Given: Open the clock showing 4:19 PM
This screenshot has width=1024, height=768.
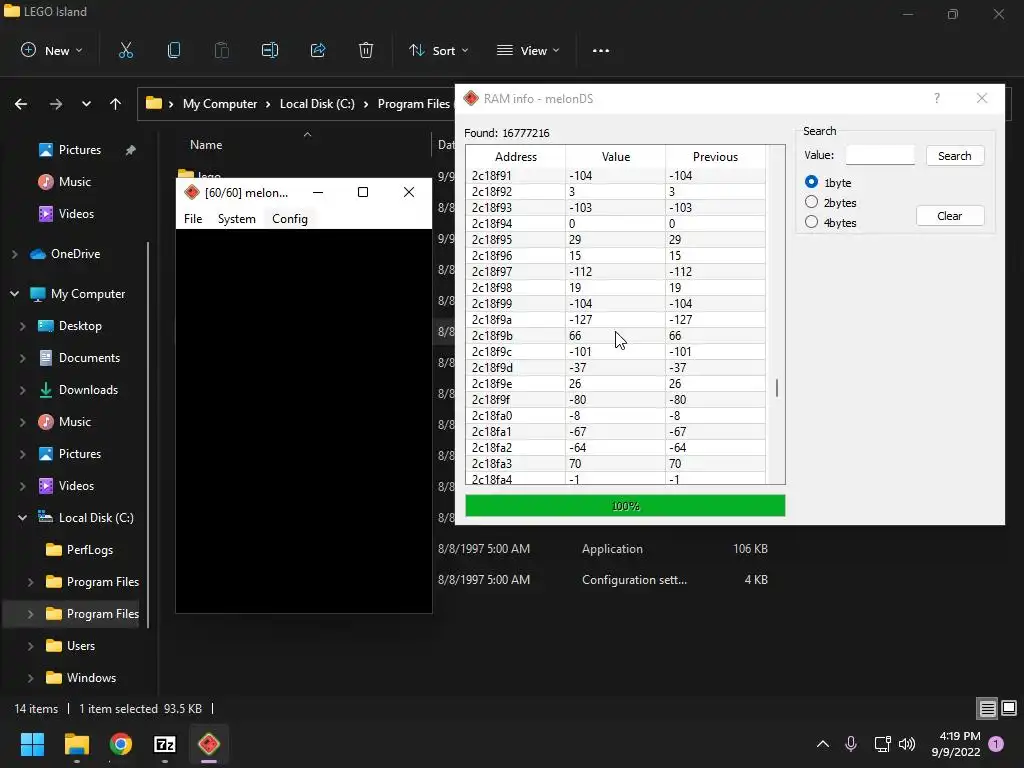Looking at the screenshot, I should coord(956,744).
